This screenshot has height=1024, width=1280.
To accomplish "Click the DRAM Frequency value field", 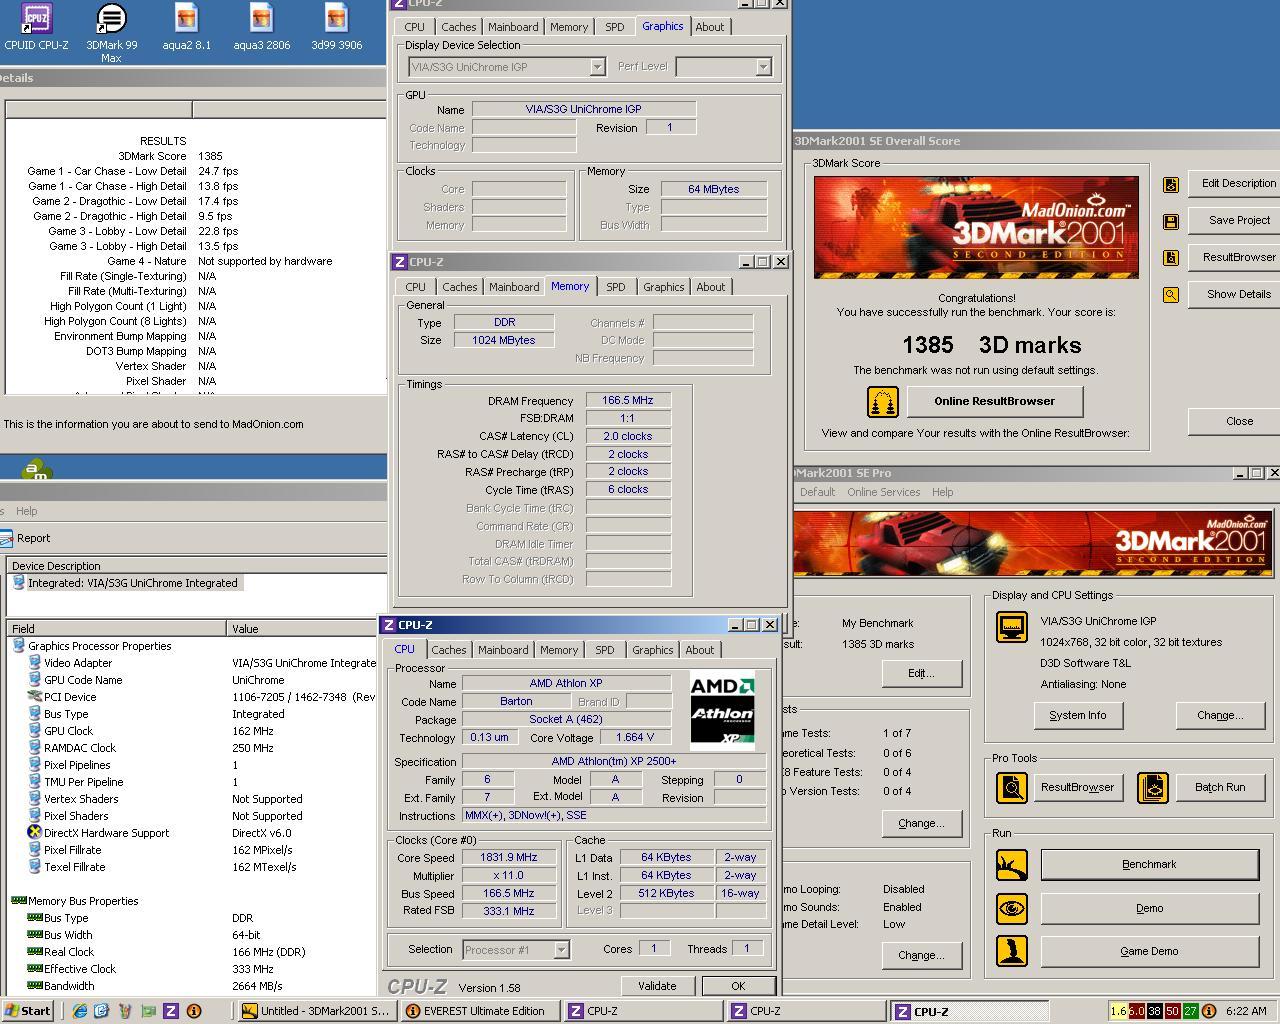I will point(628,400).
